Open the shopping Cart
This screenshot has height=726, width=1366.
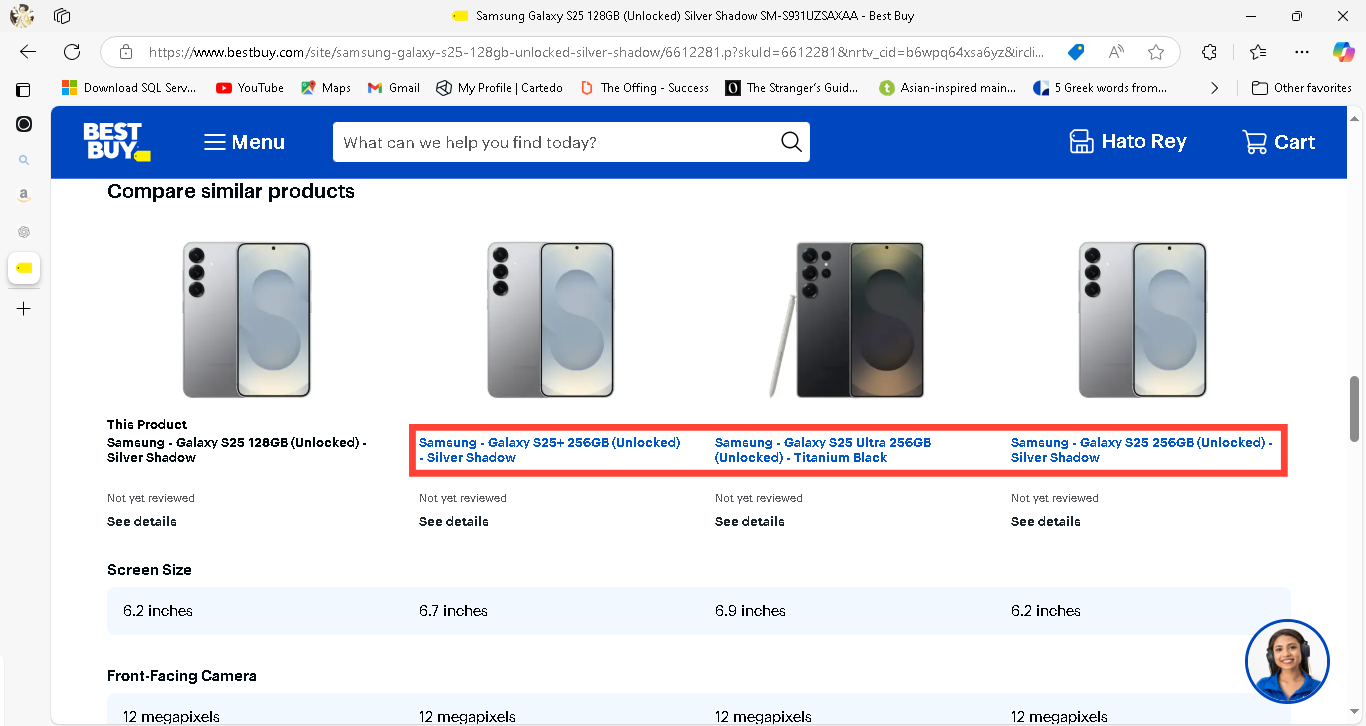coord(1278,142)
